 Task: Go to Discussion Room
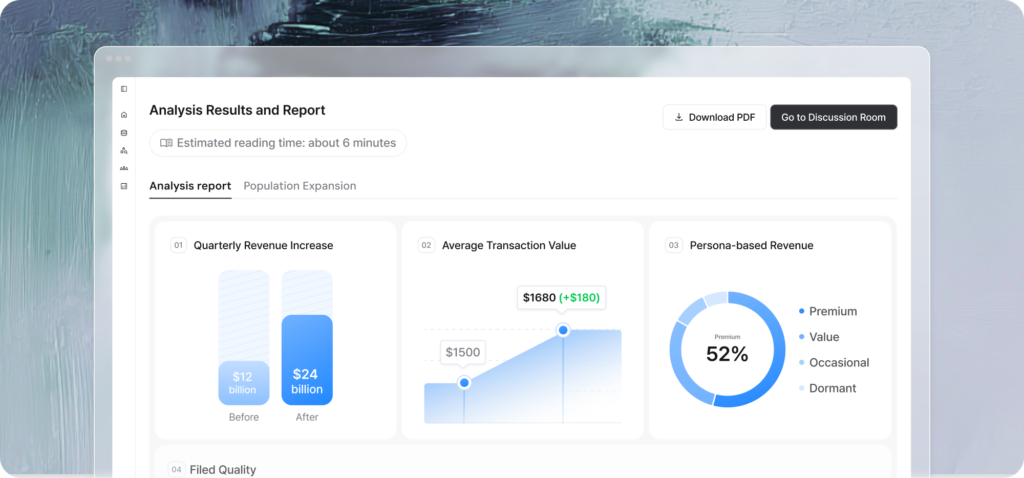tap(833, 117)
